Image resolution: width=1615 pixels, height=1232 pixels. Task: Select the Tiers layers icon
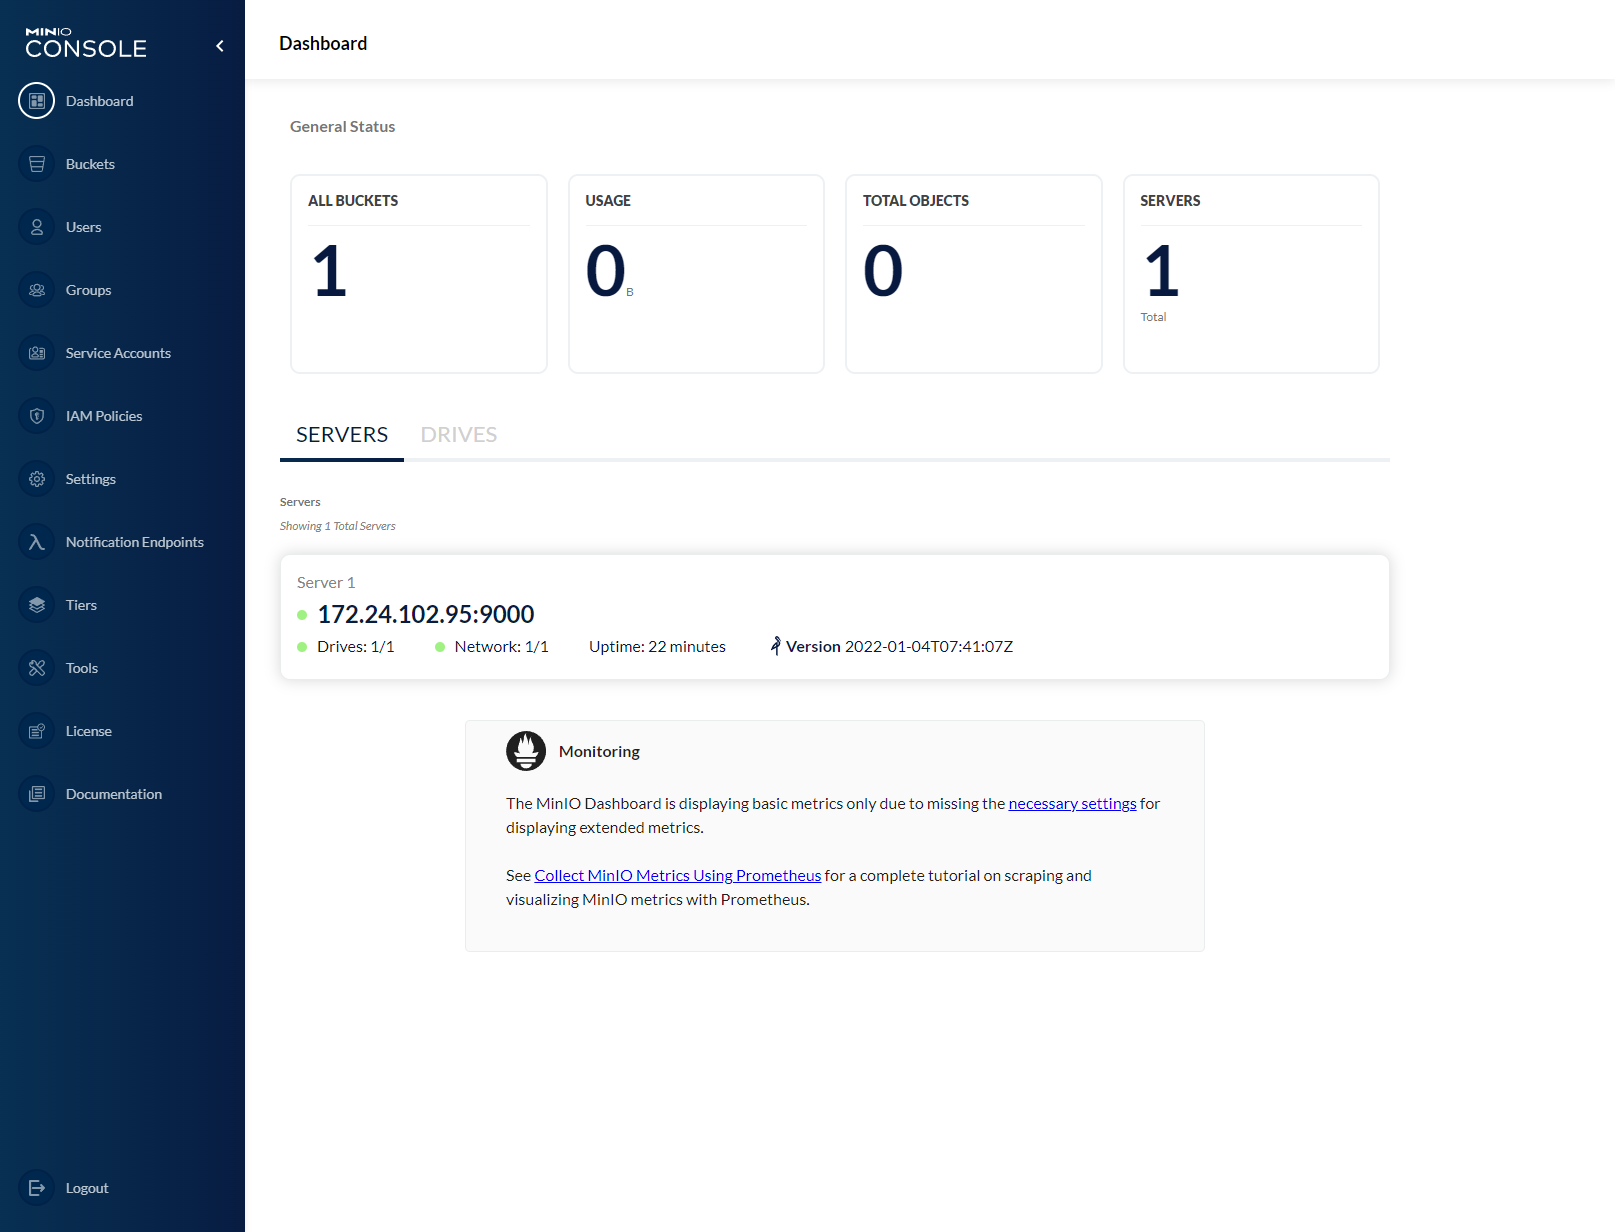pyautogui.click(x=37, y=605)
